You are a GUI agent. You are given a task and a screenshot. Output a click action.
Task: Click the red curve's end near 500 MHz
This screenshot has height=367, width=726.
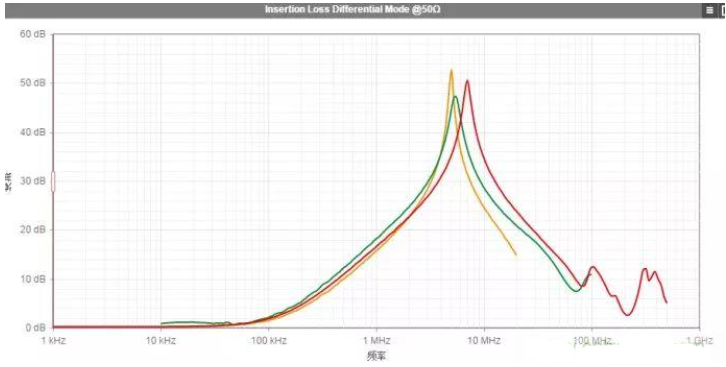point(666,303)
